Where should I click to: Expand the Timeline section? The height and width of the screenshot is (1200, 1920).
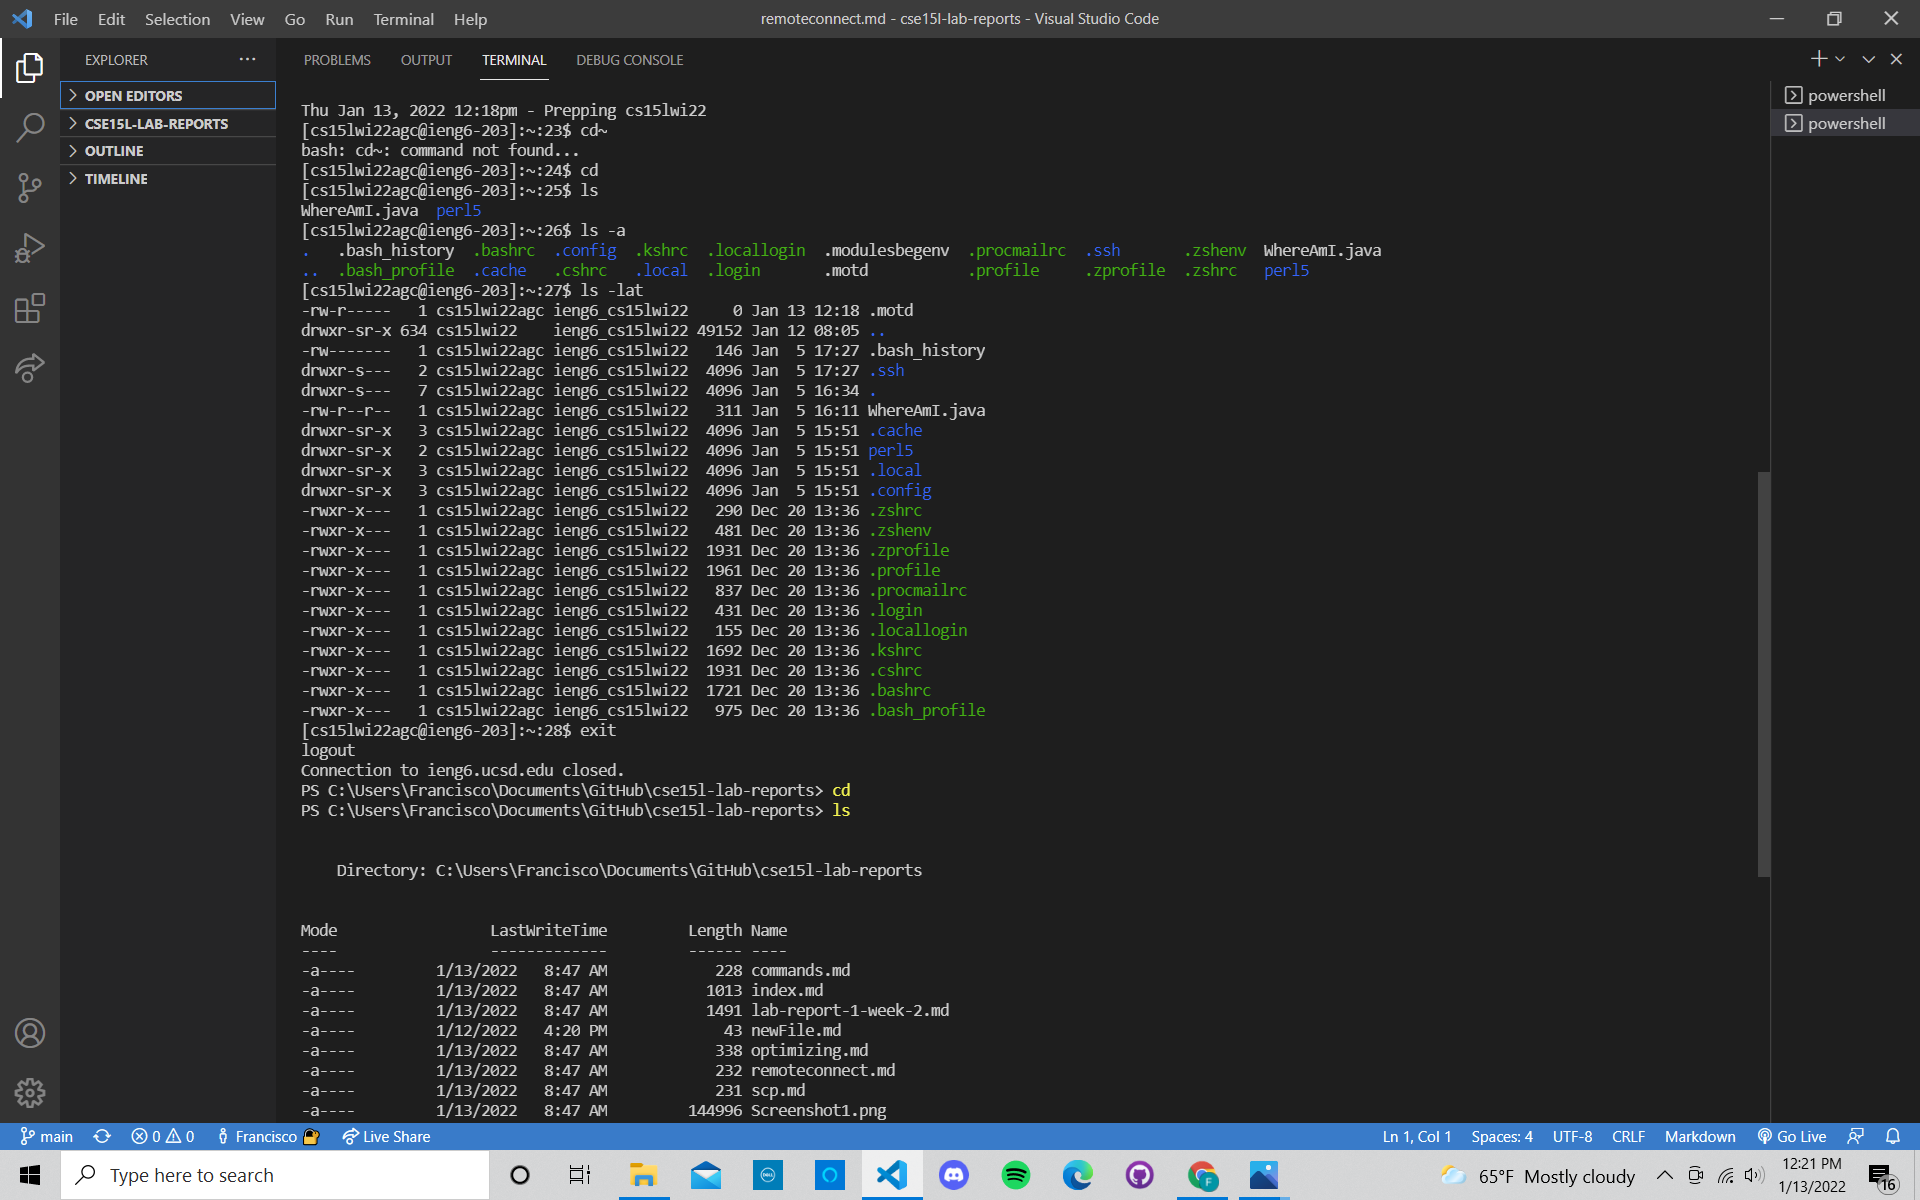(x=168, y=179)
